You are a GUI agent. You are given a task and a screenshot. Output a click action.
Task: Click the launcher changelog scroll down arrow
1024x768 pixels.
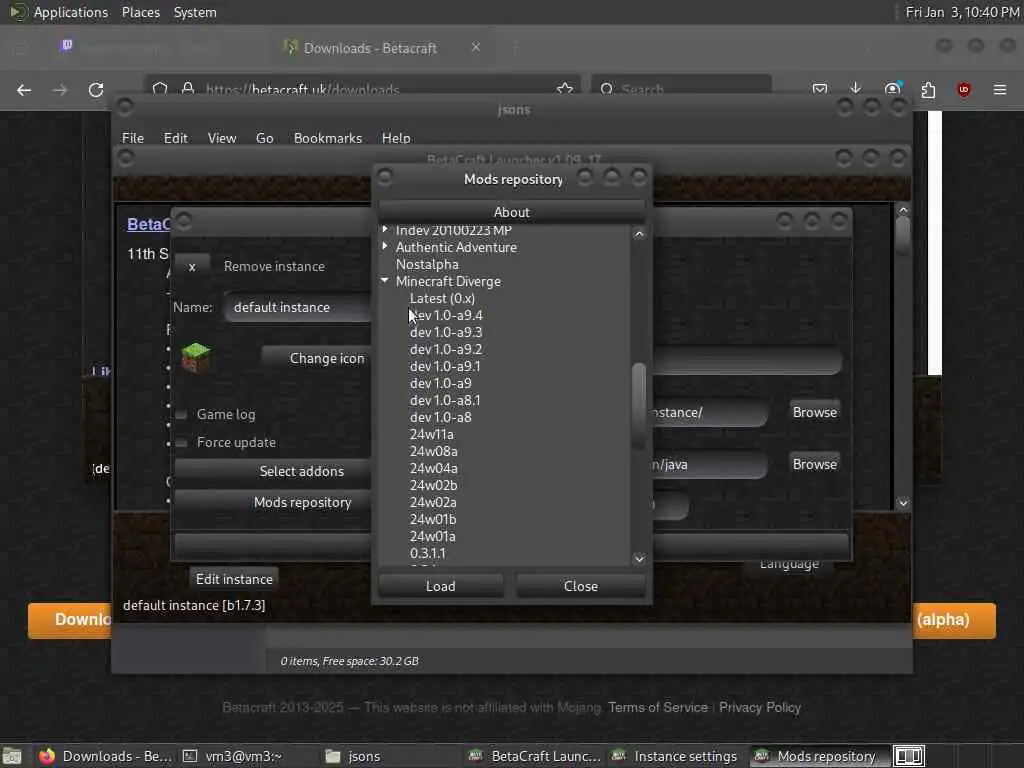(x=903, y=503)
